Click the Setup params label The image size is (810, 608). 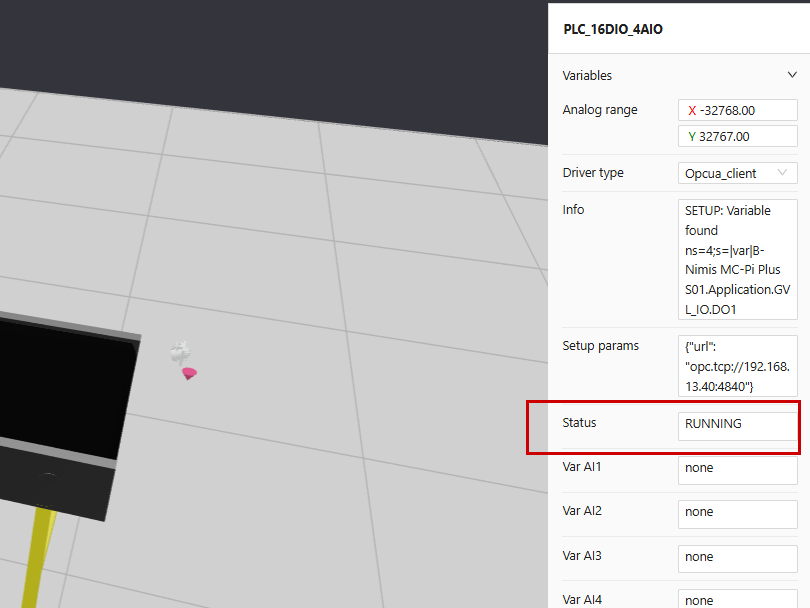(x=600, y=346)
